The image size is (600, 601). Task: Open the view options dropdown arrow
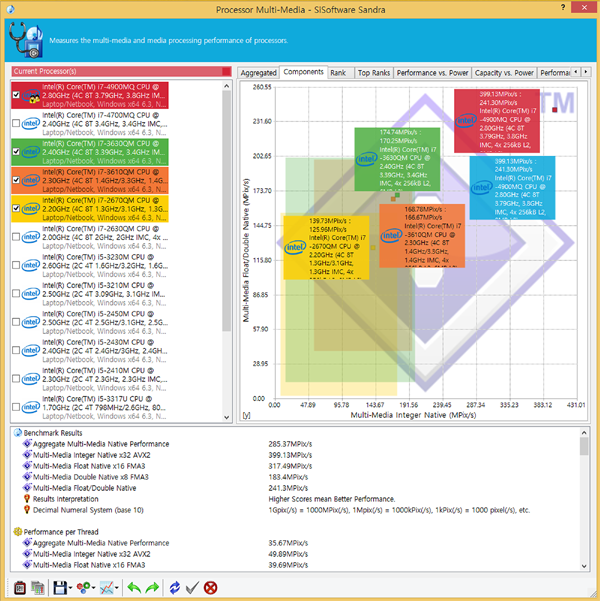coord(94,588)
